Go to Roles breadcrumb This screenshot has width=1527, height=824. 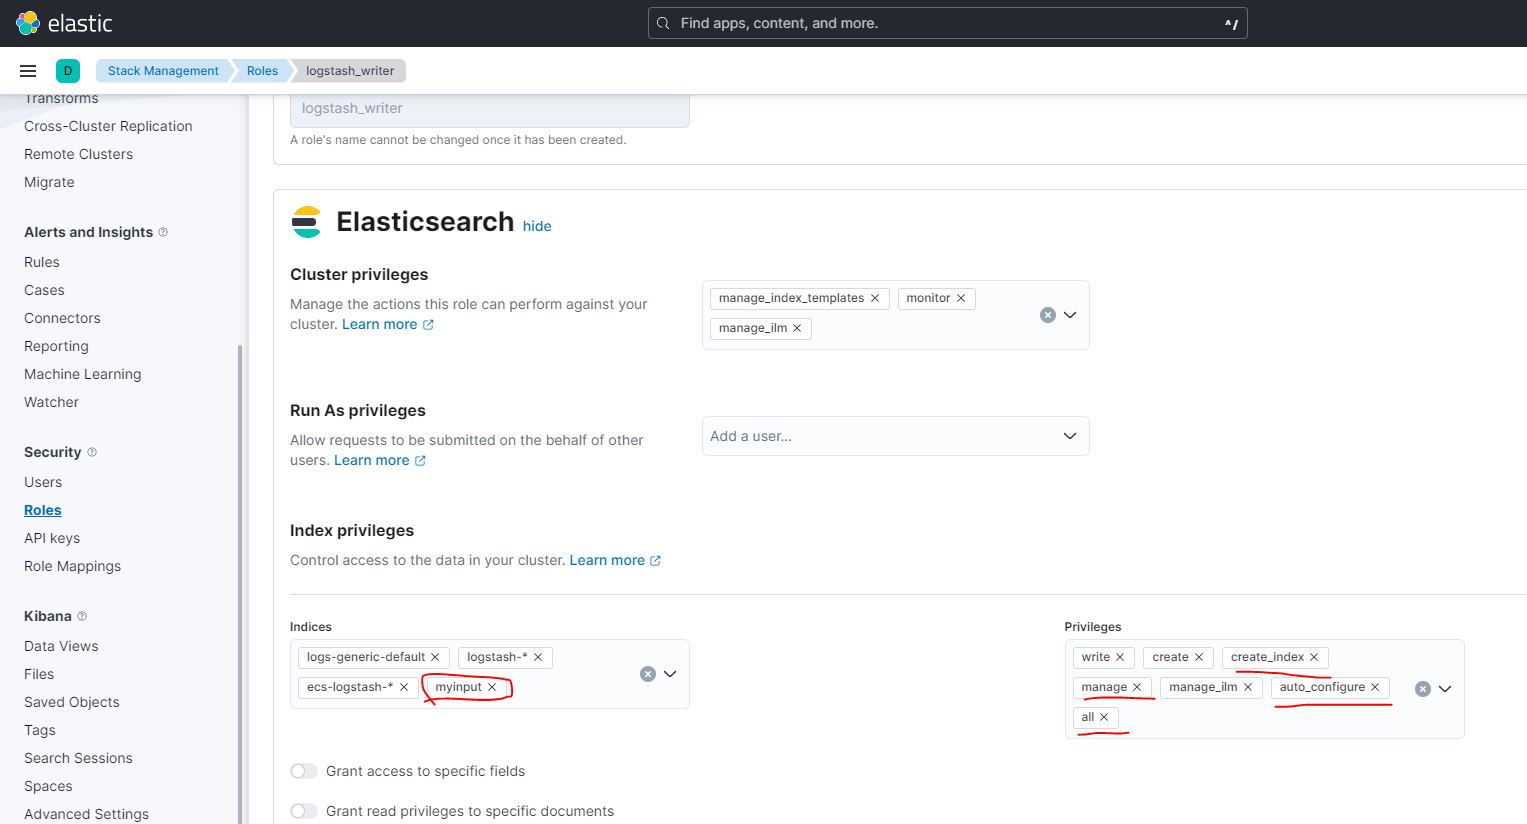262,71
